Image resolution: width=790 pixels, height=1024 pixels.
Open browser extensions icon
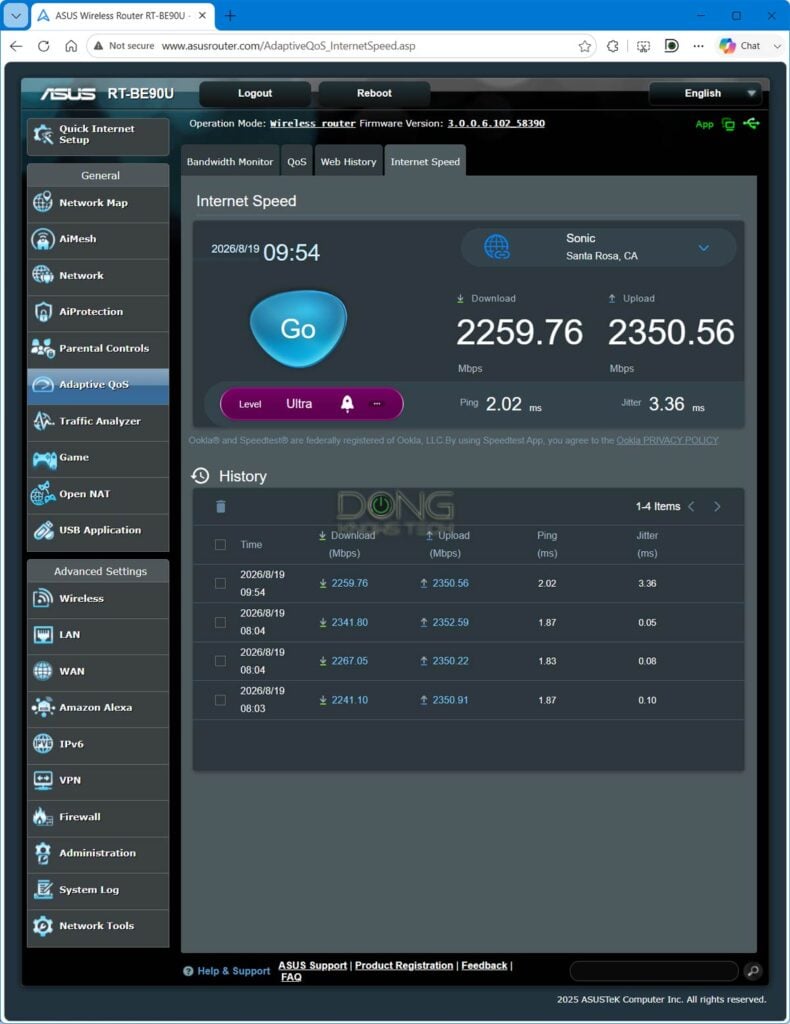[612, 46]
